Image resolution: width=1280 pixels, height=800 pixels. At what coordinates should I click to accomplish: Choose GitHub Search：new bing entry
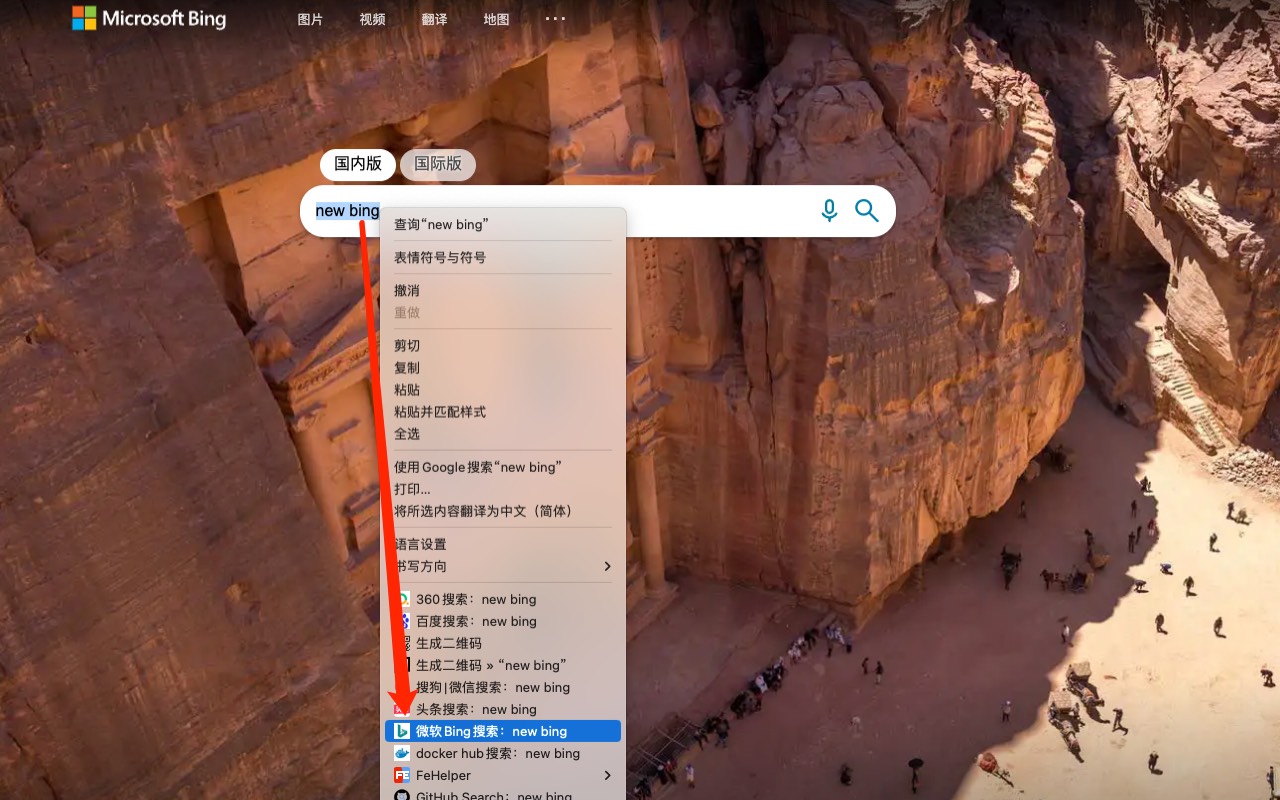tap(503, 794)
